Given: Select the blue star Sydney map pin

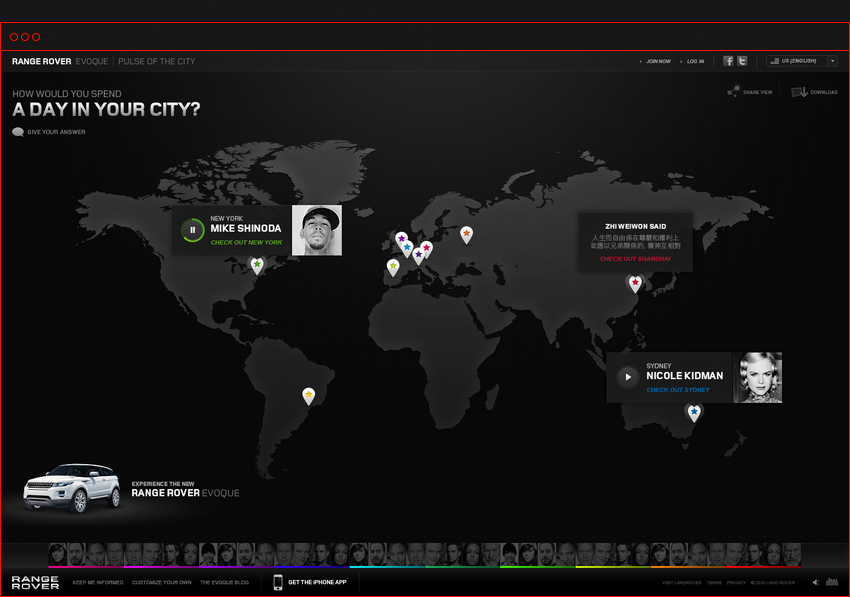Looking at the screenshot, I should [694, 413].
